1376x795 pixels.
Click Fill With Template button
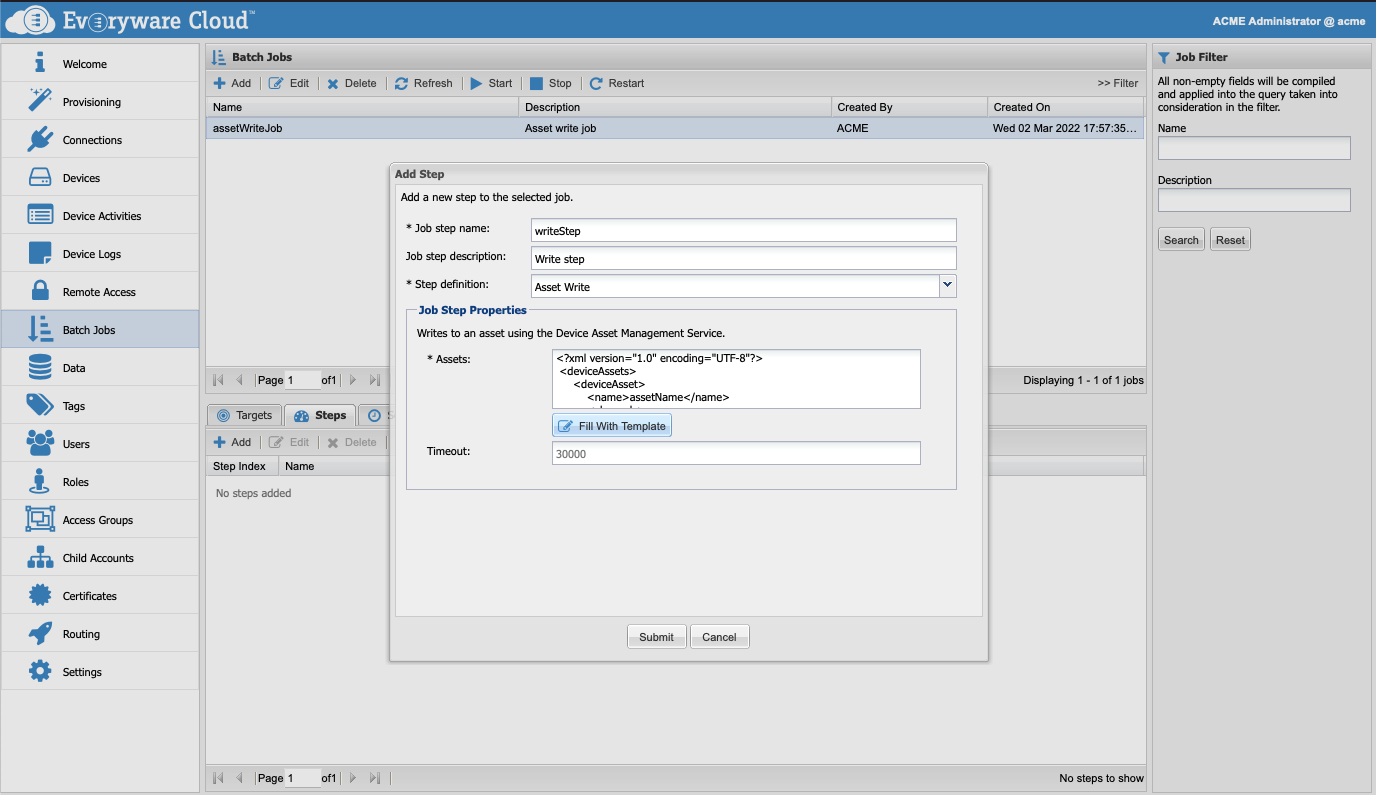612,426
